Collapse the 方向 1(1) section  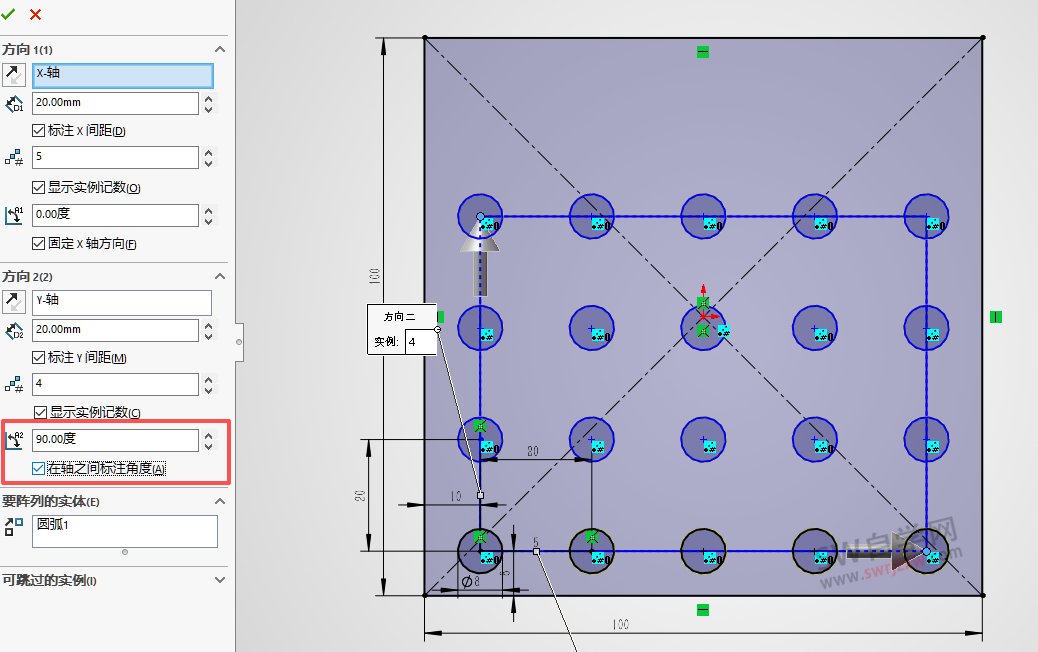pyautogui.click(x=220, y=49)
